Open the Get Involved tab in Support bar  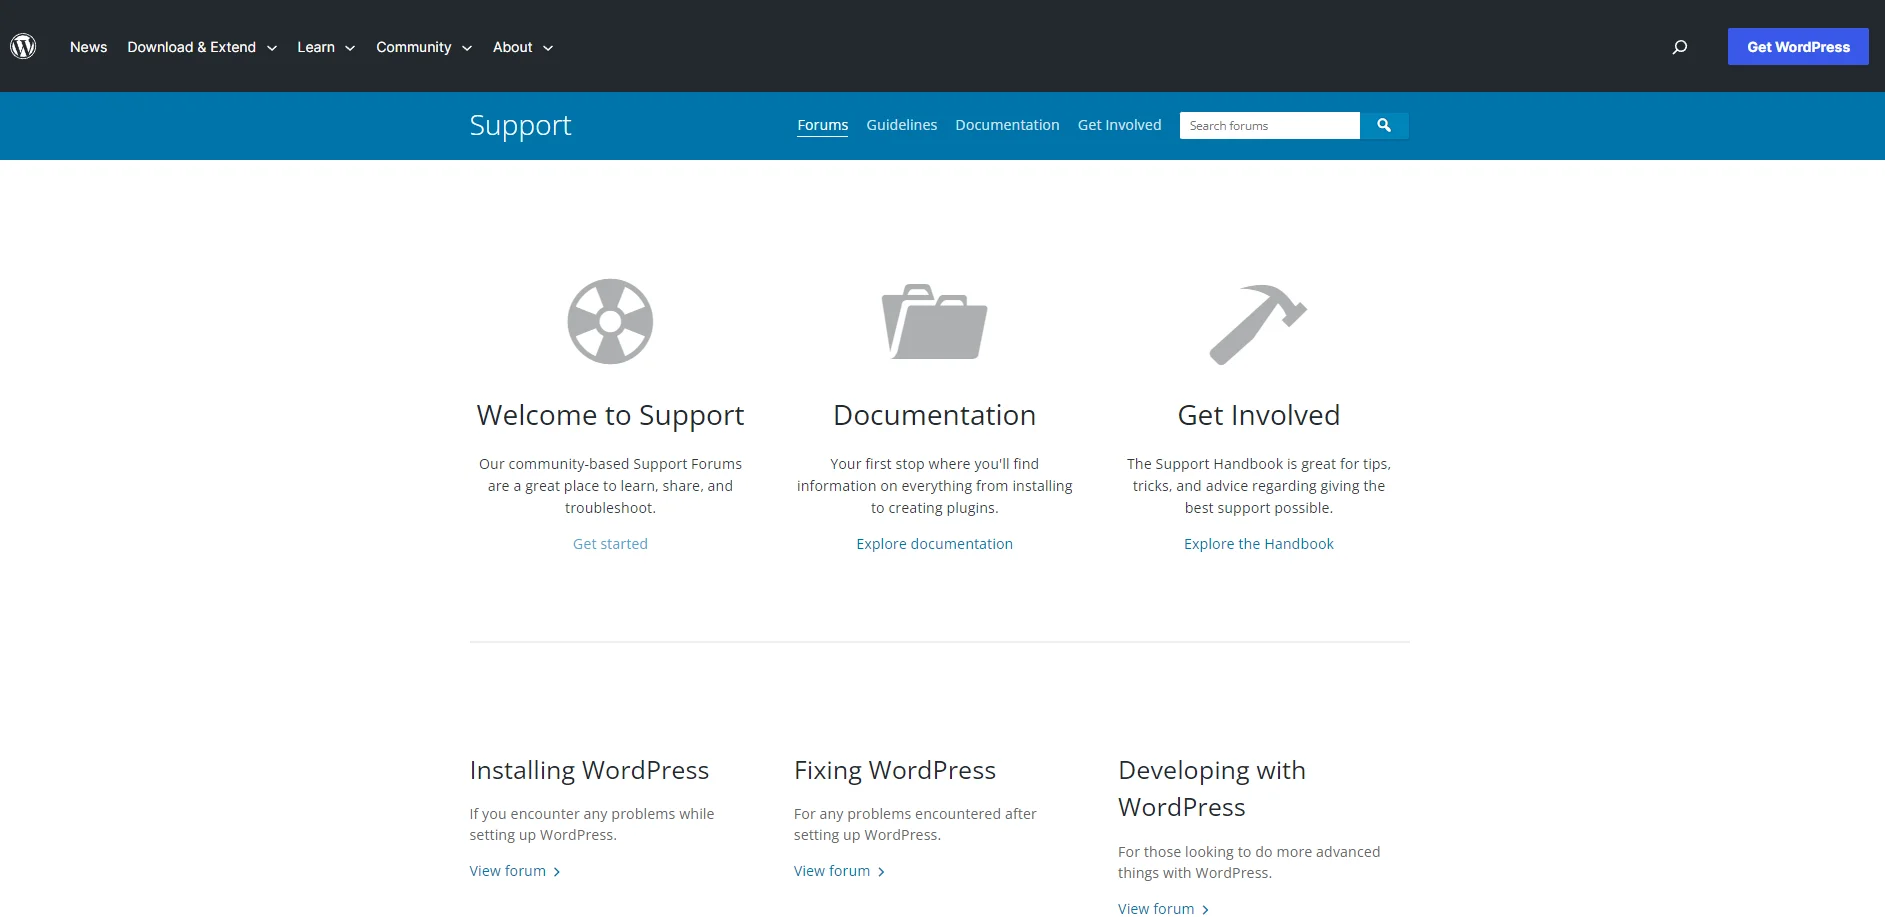point(1119,125)
